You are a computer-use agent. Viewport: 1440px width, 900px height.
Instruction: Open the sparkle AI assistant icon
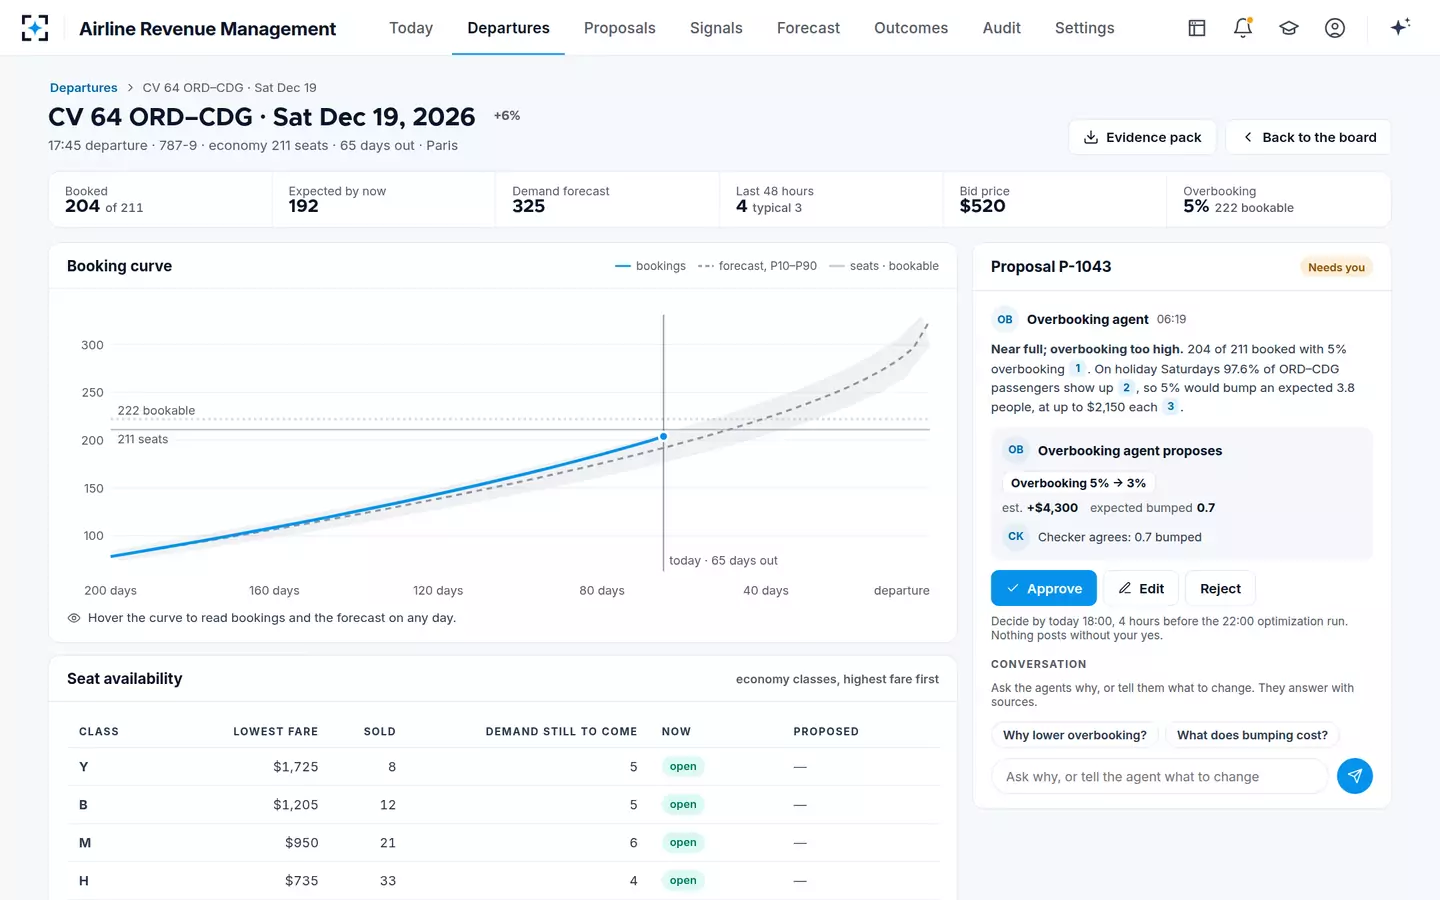click(1400, 27)
